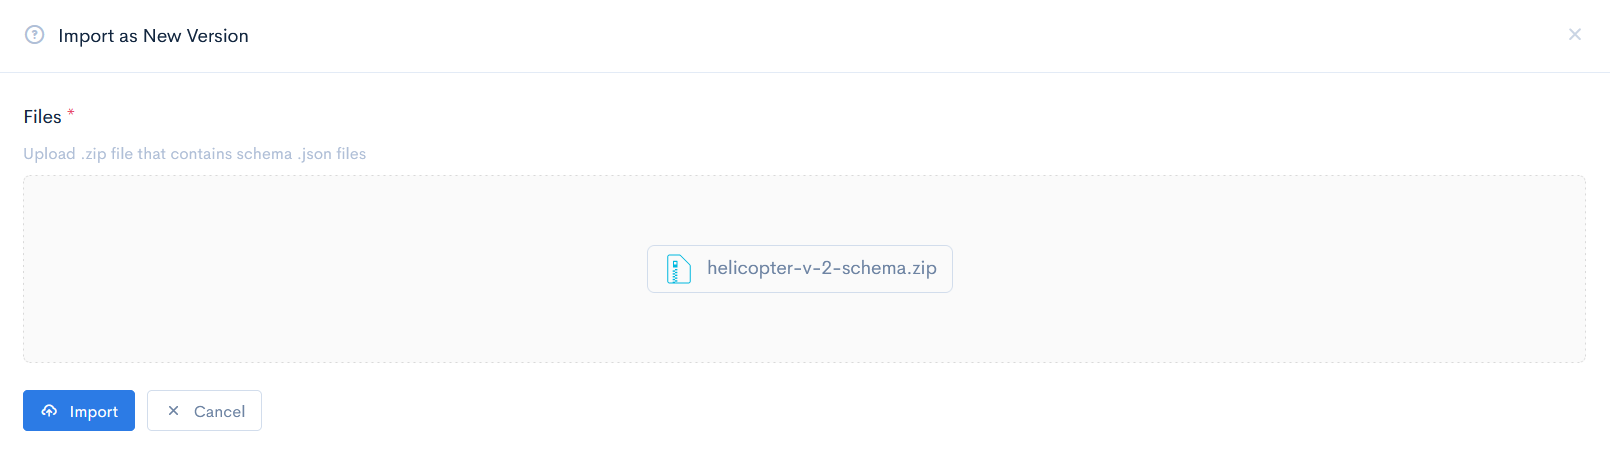Click empty dropzone area right of file chip
Screen dimensions: 1610x456
[1270, 269]
